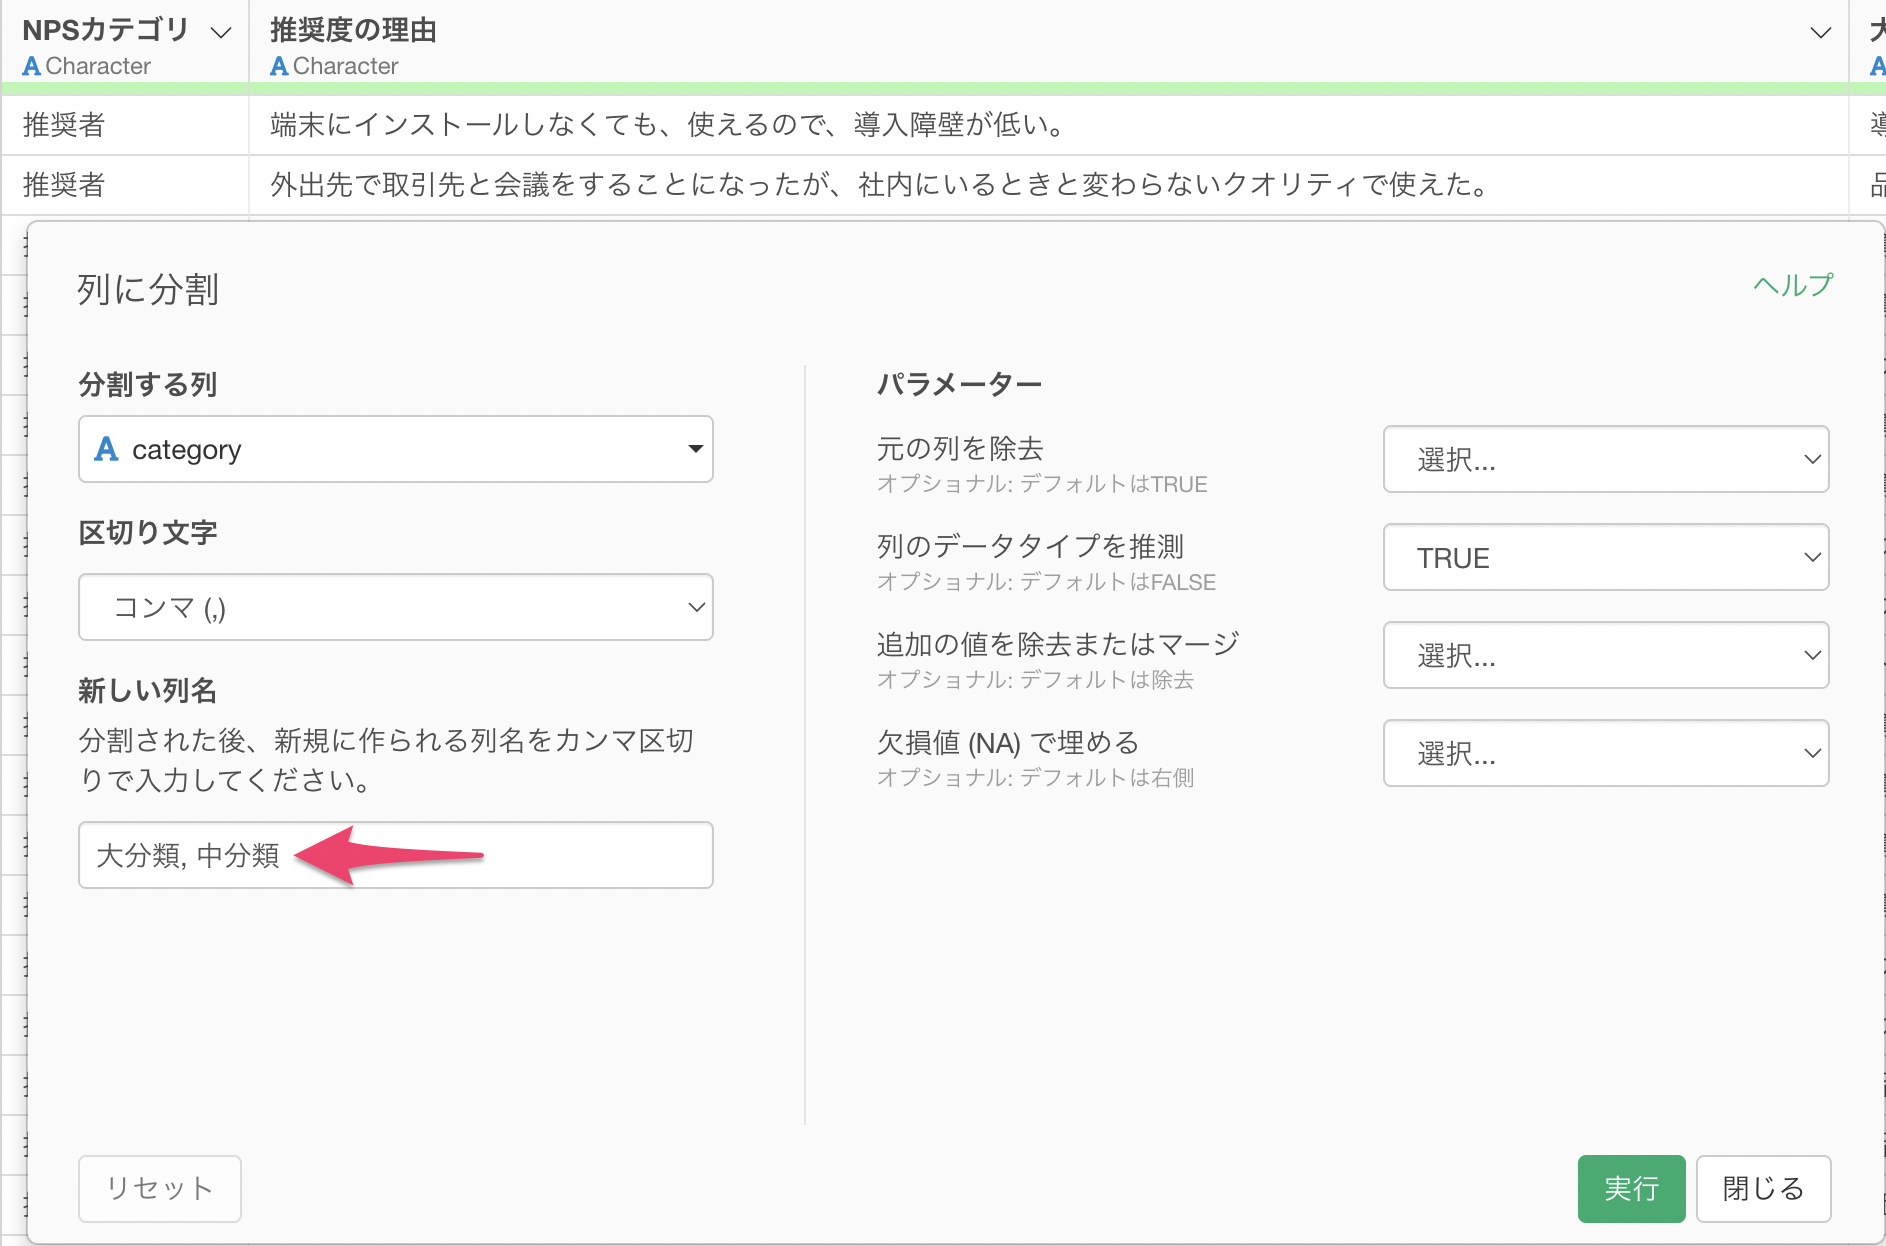Image resolution: width=1886 pixels, height=1246 pixels.
Task: Open the NPSカテゴリ column header menu chevron
Action: point(221,33)
